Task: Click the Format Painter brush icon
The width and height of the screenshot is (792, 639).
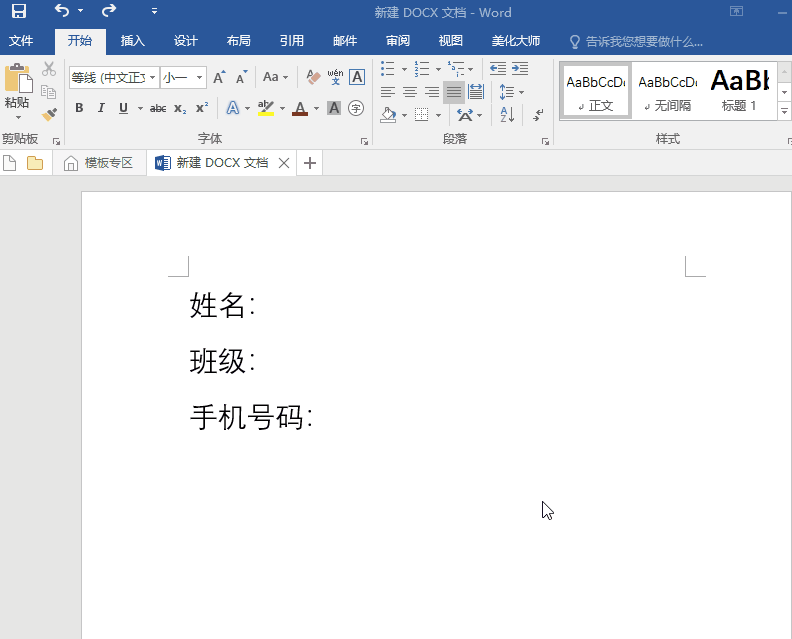Action: point(49,115)
